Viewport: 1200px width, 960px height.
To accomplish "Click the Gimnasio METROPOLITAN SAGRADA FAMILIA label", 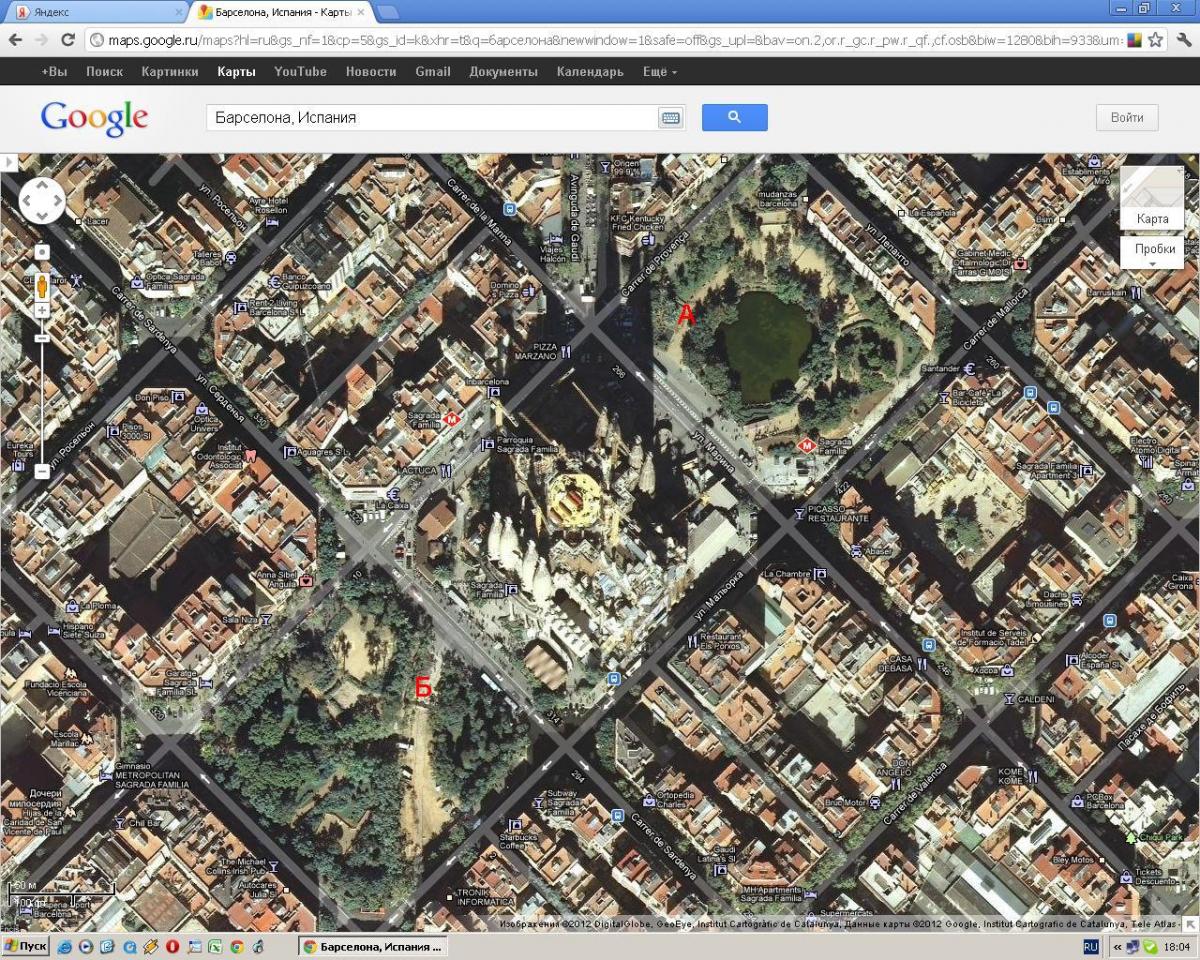I will [x=151, y=776].
